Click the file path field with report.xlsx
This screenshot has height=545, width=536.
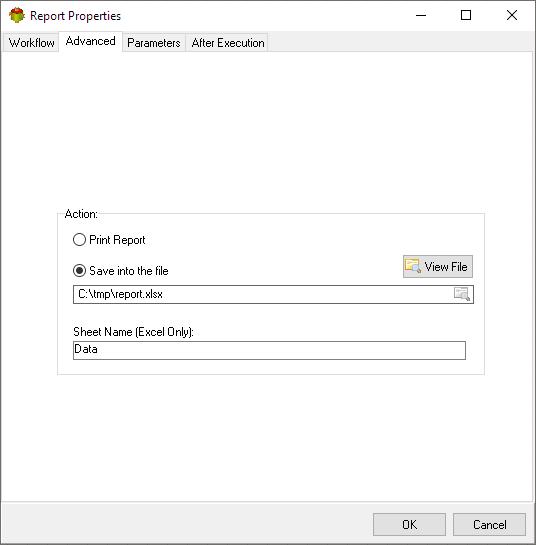[x=273, y=294]
